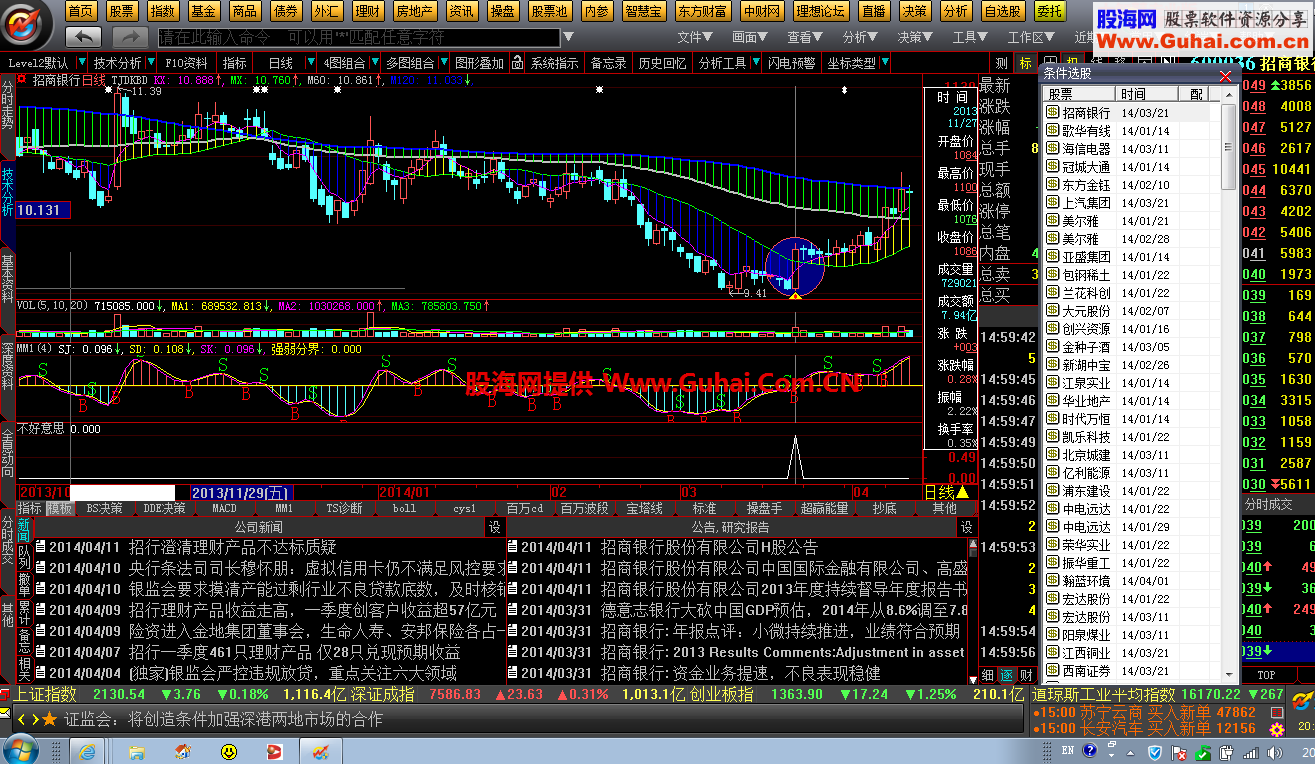The width and height of the screenshot is (1315, 764).
Task: Open the Windows Start menu
Action: tap(22, 750)
